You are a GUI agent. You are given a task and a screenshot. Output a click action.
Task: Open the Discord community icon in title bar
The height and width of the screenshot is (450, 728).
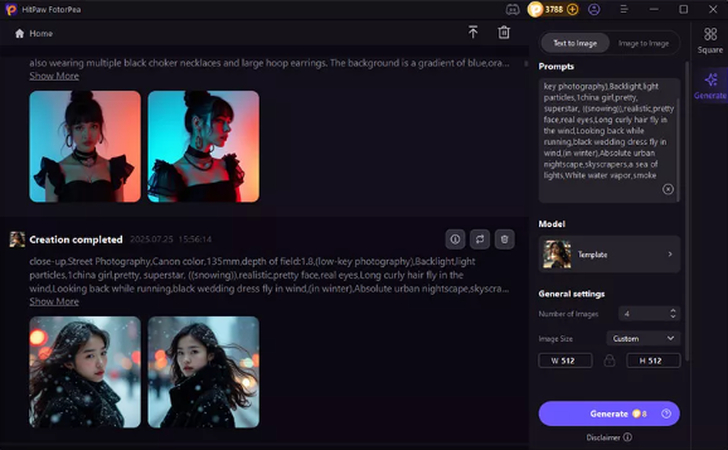[x=513, y=9]
